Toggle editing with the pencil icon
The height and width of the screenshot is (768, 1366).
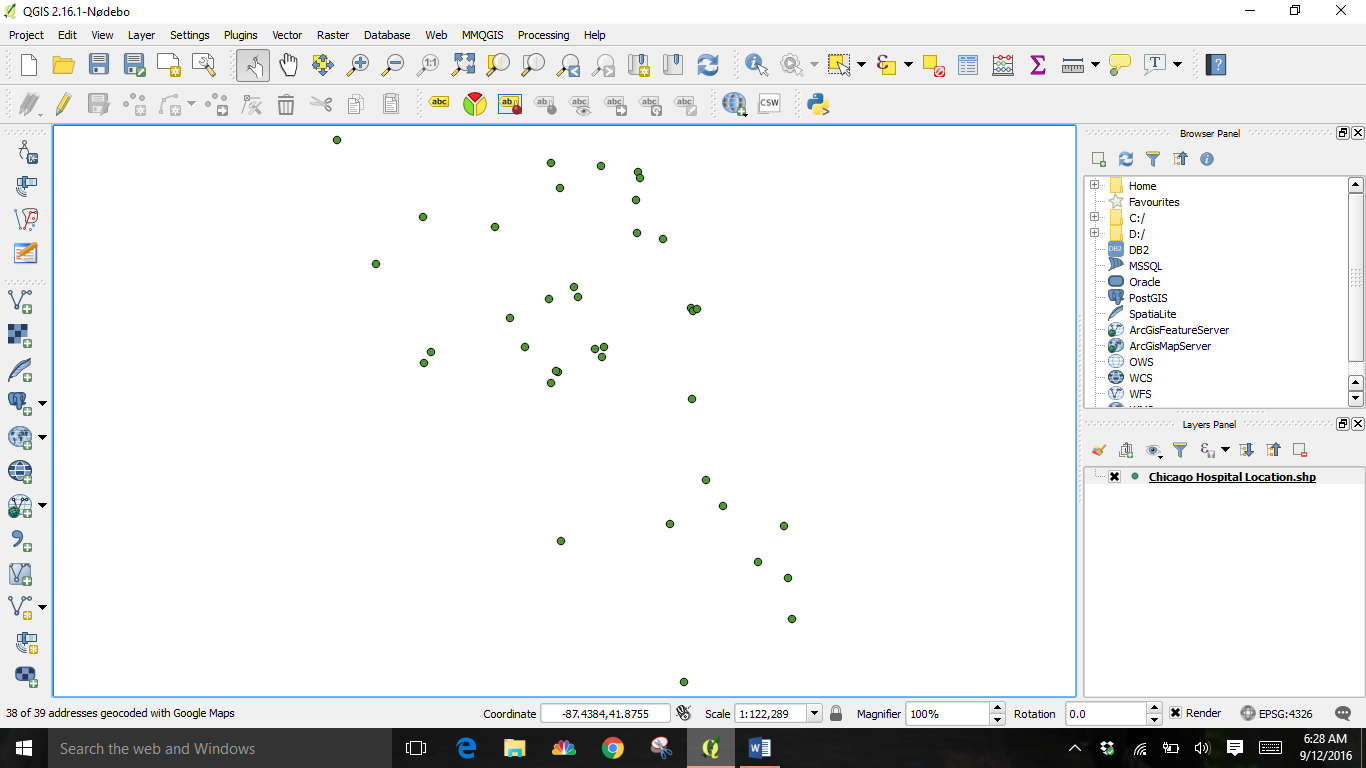click(63, 103)
